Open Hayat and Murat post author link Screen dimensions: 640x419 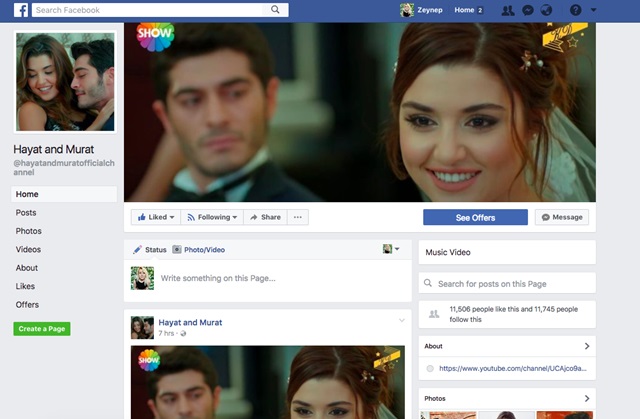coord(190,322)
